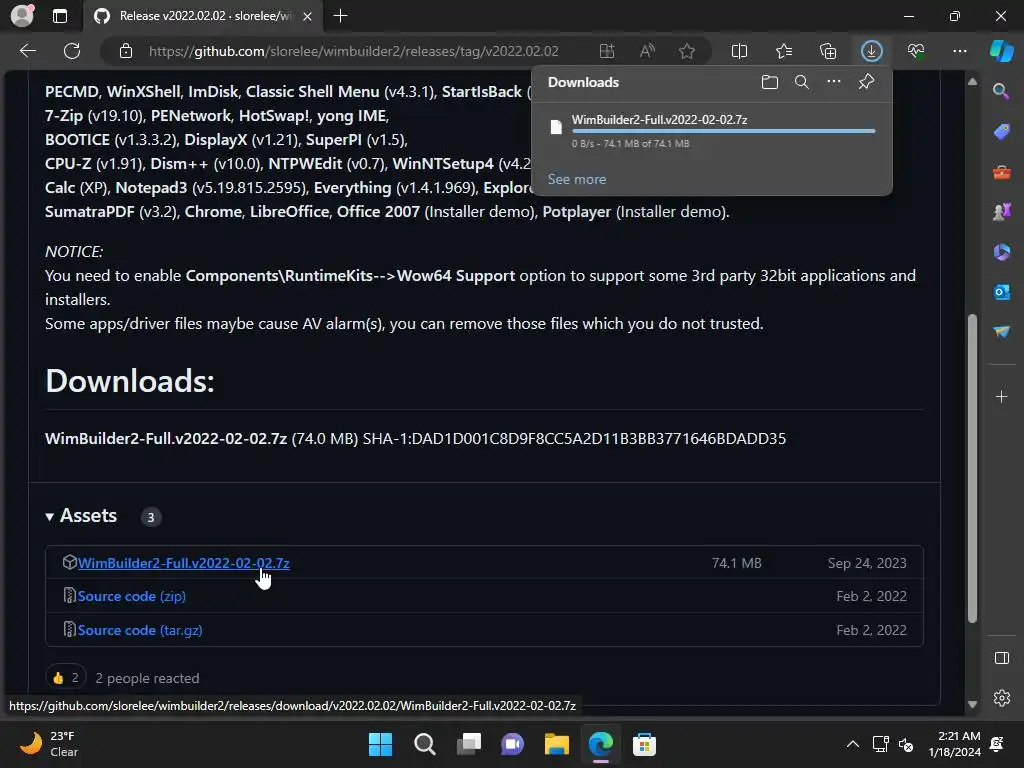Add a new sidebar app
The image size is (1024, 768).
point(1001,396)
